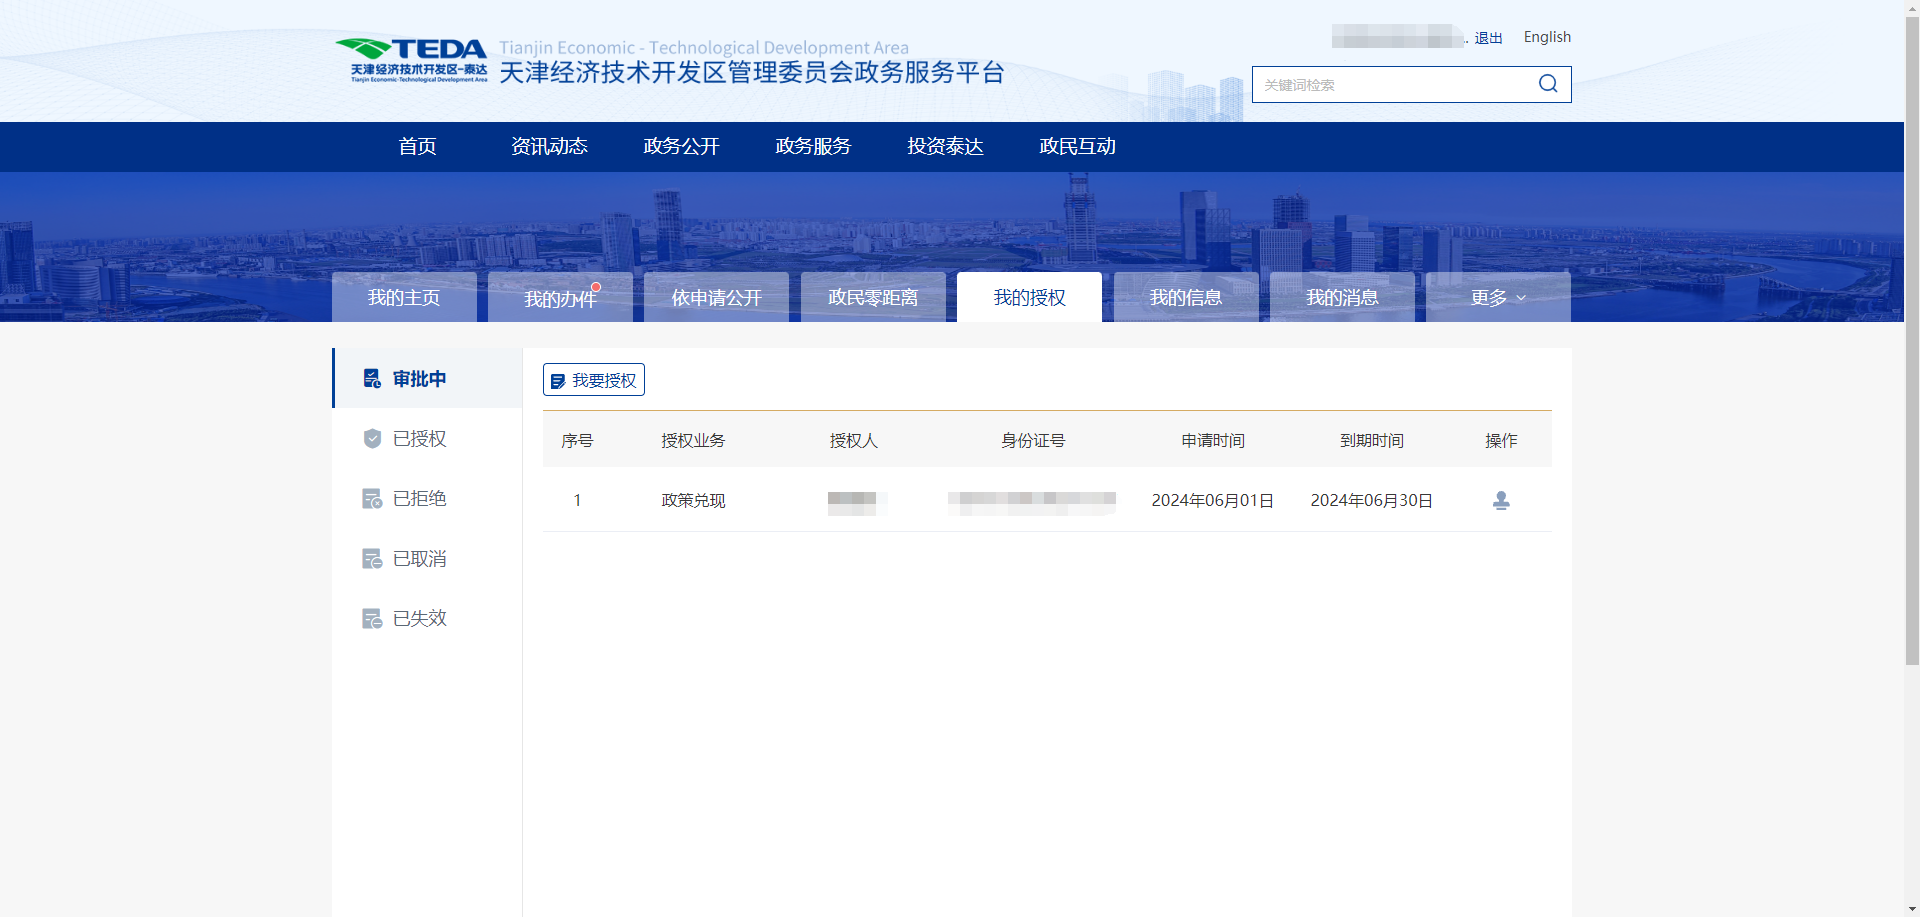This screenshot has height=917, width=1920.
Task: Click the 已取消 sidebar icon
Action: tap(372, 558)
